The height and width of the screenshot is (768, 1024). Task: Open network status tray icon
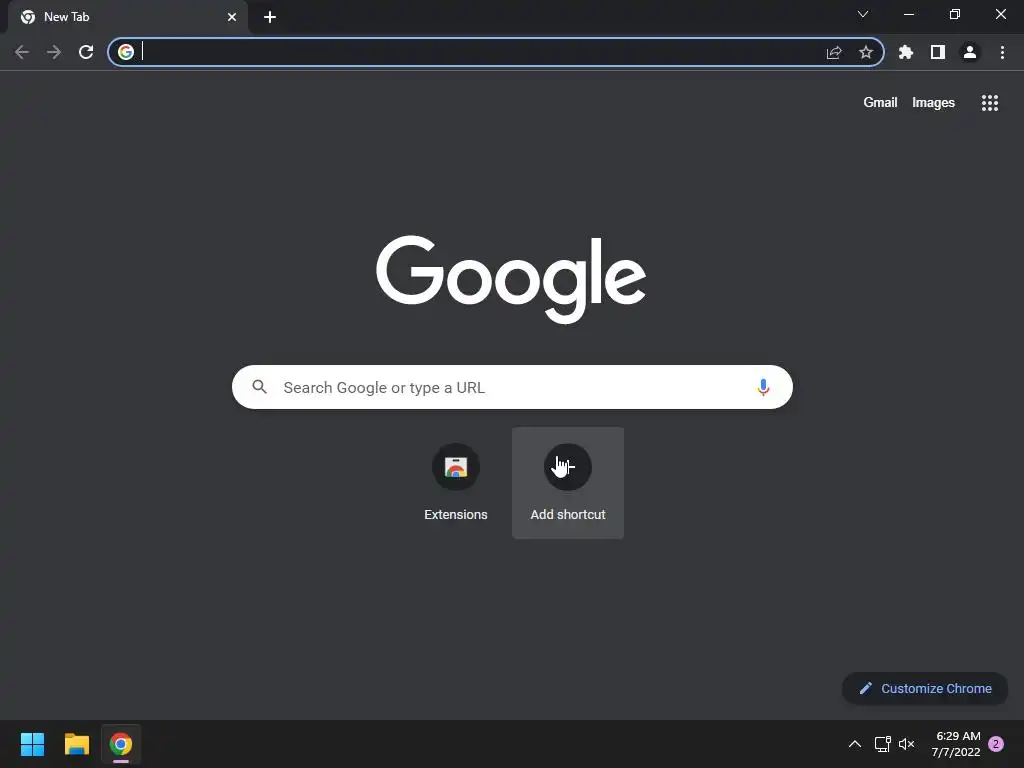883,744
